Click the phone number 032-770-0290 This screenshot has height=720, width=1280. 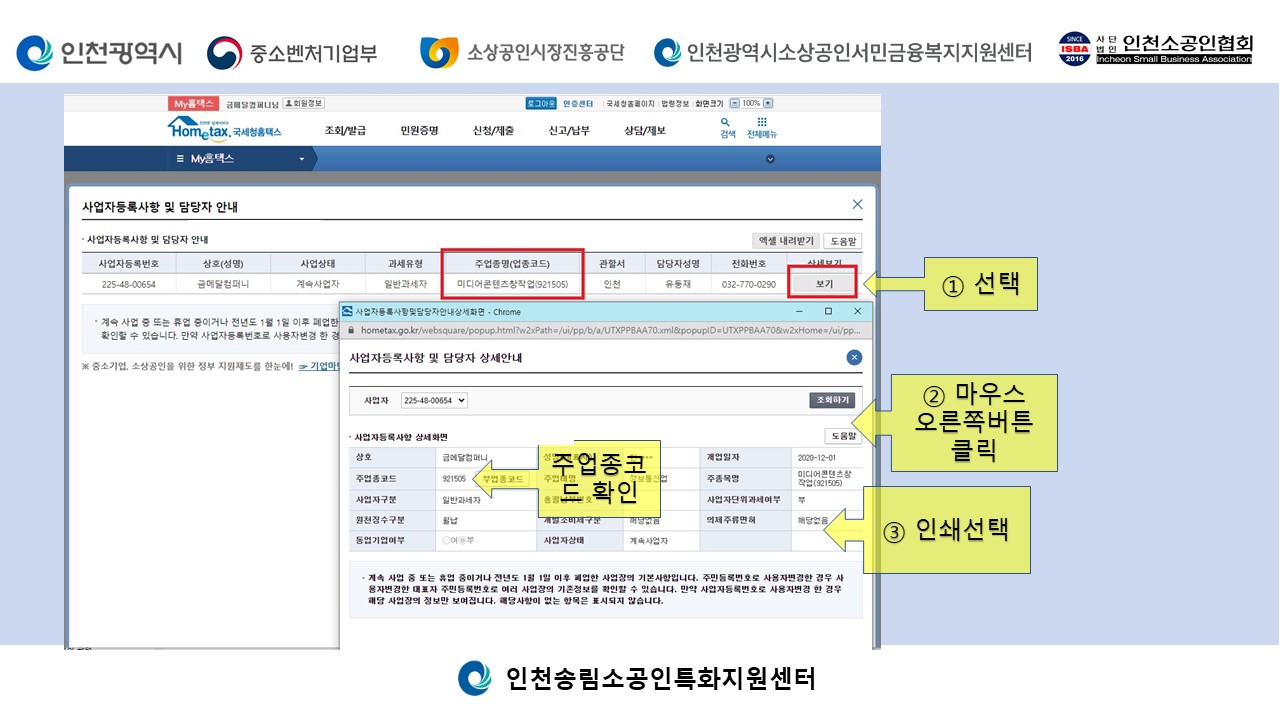[749, 285]
